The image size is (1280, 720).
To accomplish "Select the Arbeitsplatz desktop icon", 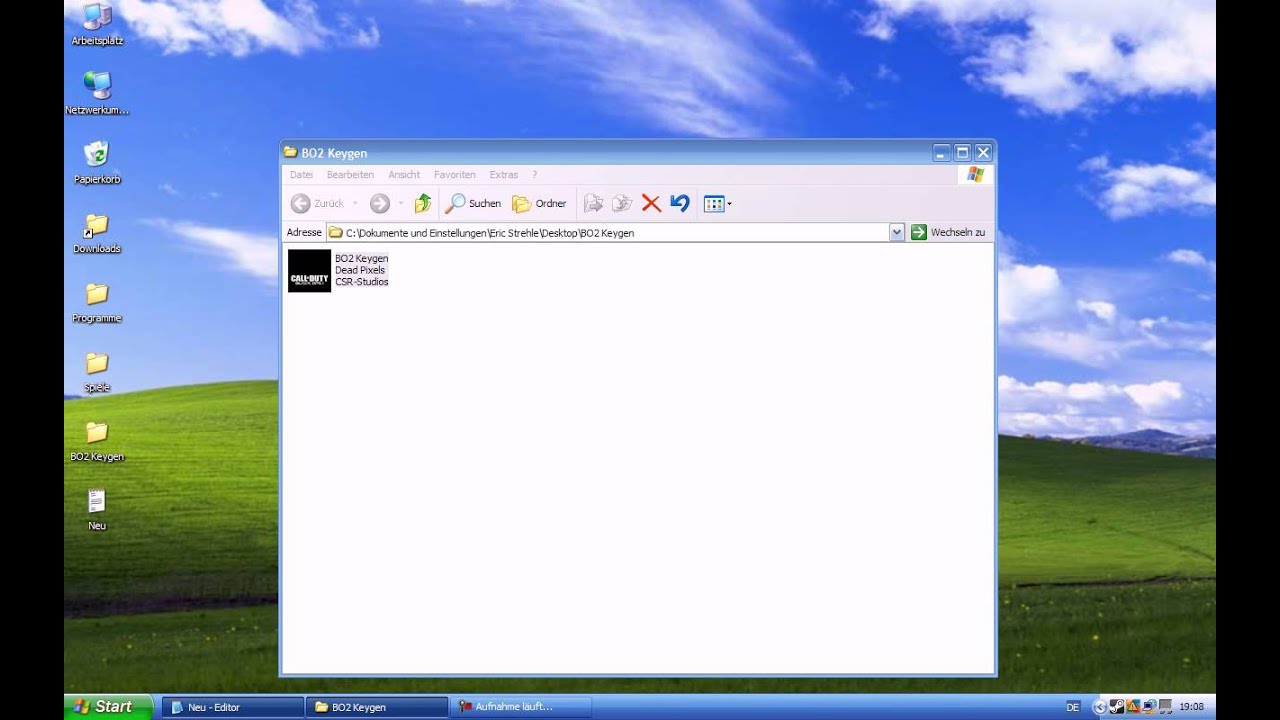I will click(97, 24).
